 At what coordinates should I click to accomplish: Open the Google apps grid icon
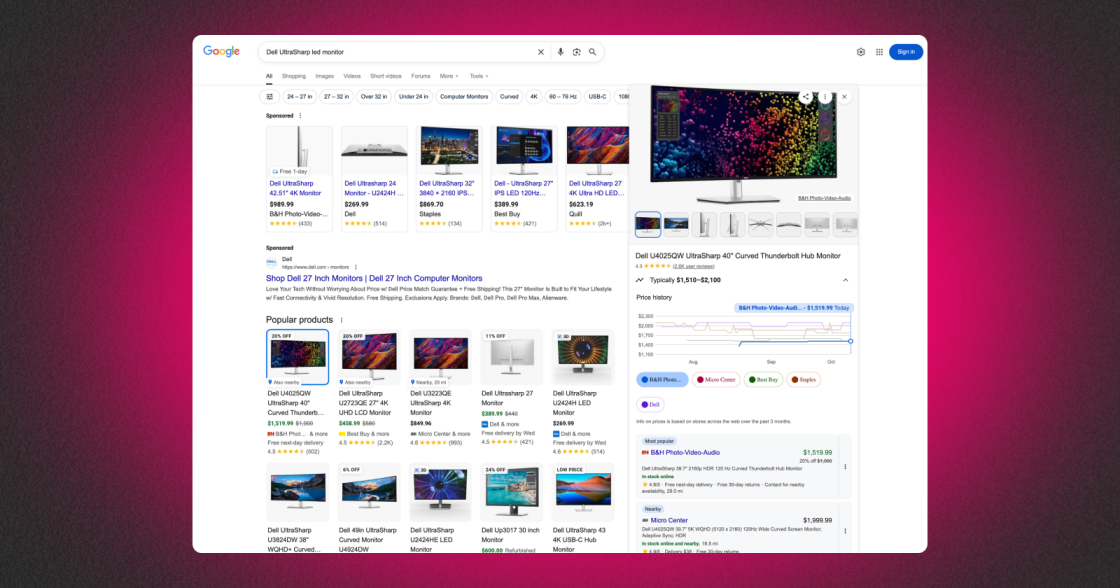[878, 51]
